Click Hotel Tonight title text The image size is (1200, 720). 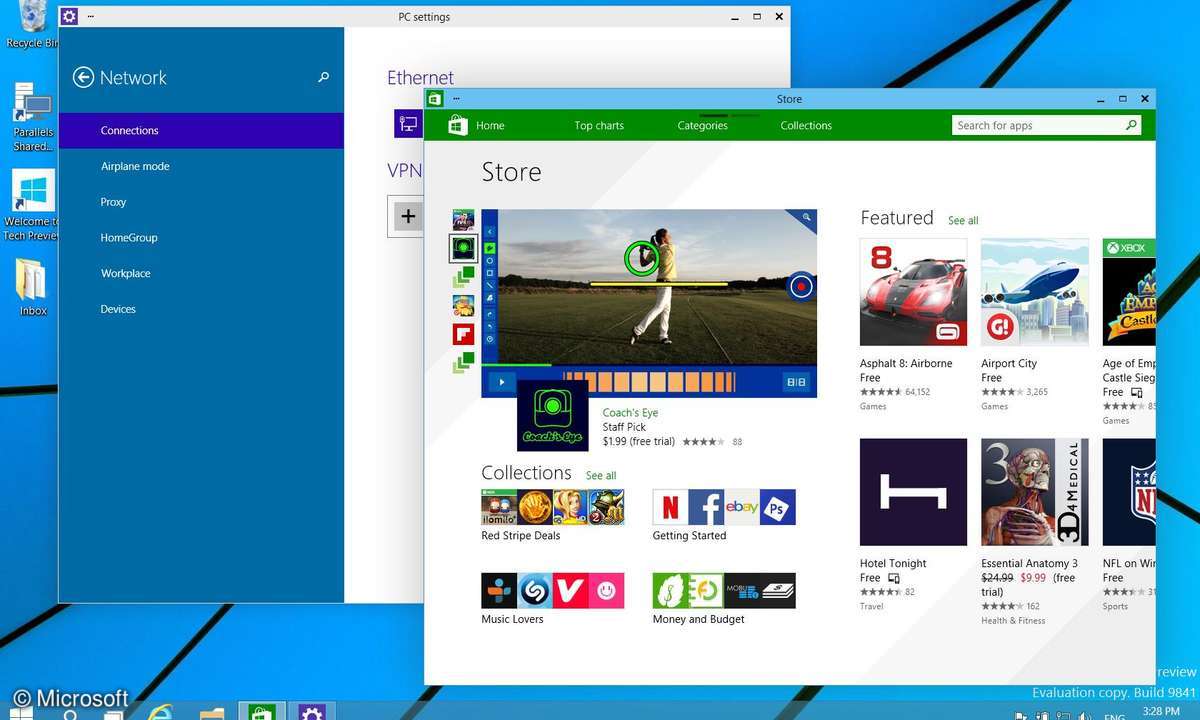pyautogui.click(x=893, y=563)
